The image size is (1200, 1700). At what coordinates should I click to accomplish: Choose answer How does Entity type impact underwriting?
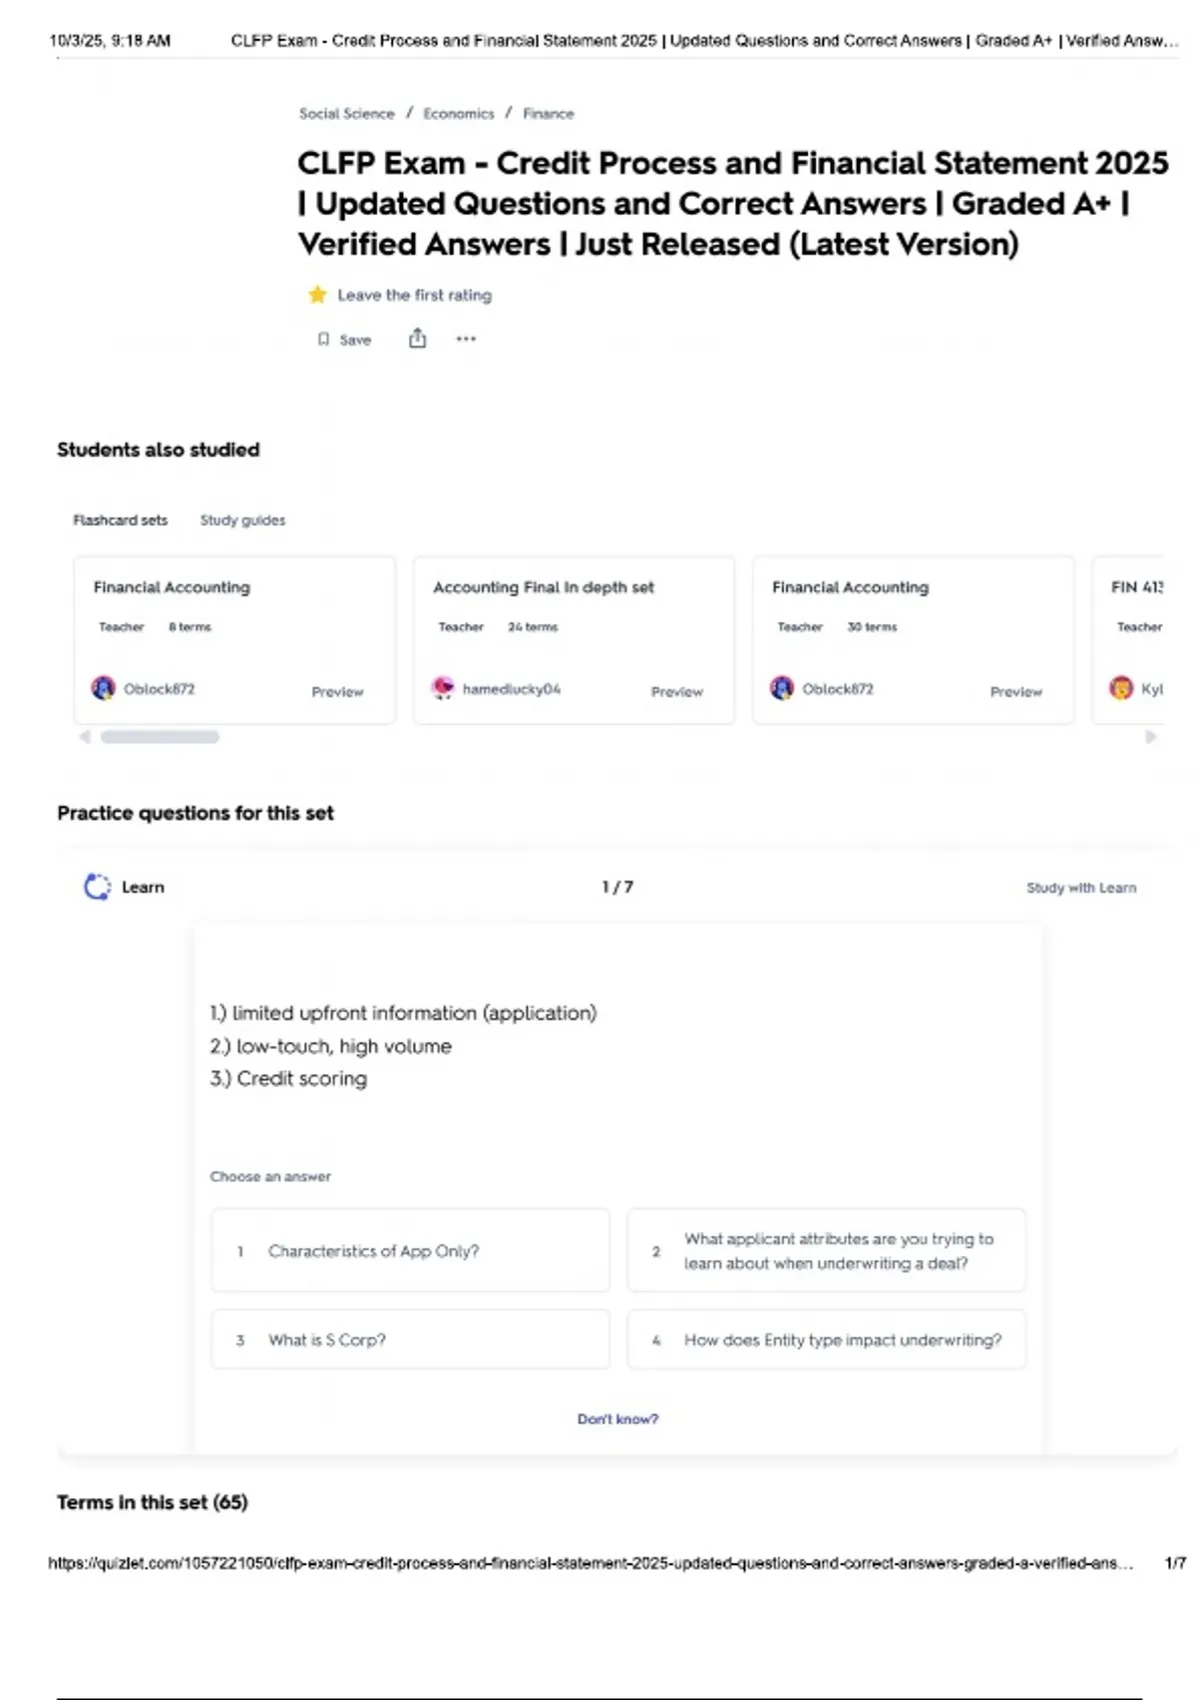click(826, 1340)
